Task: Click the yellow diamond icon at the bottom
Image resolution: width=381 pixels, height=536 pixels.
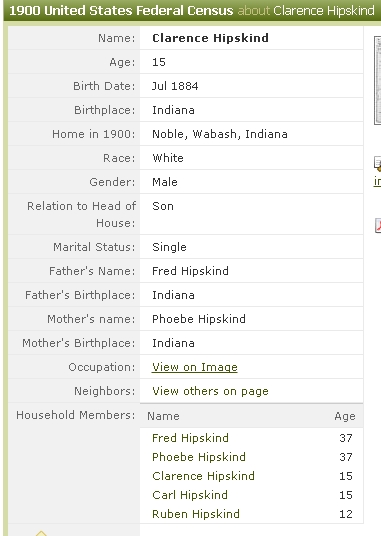Action: click(41, 533)
